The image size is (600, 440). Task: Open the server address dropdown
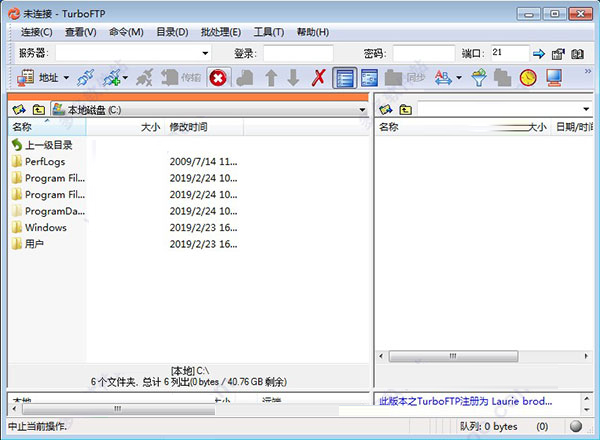205,53
